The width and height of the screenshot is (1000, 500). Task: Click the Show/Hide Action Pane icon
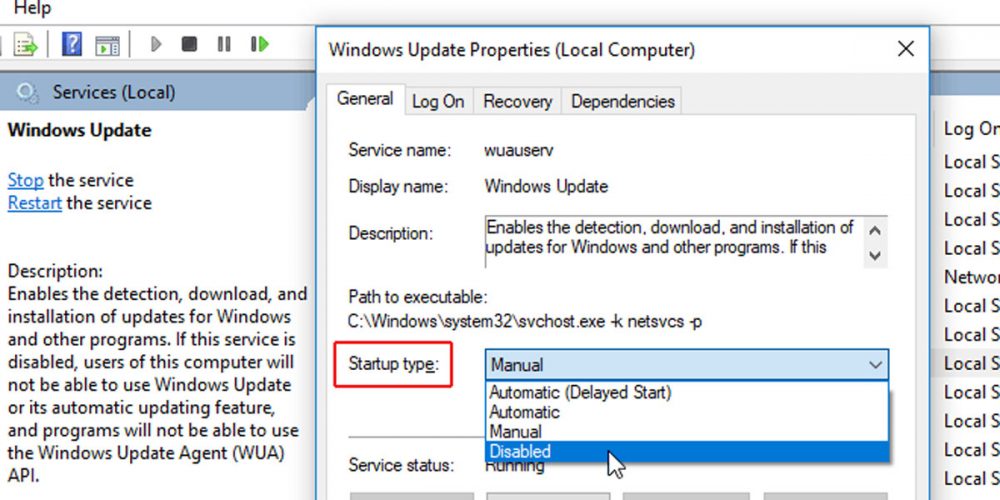pos(107,45)
